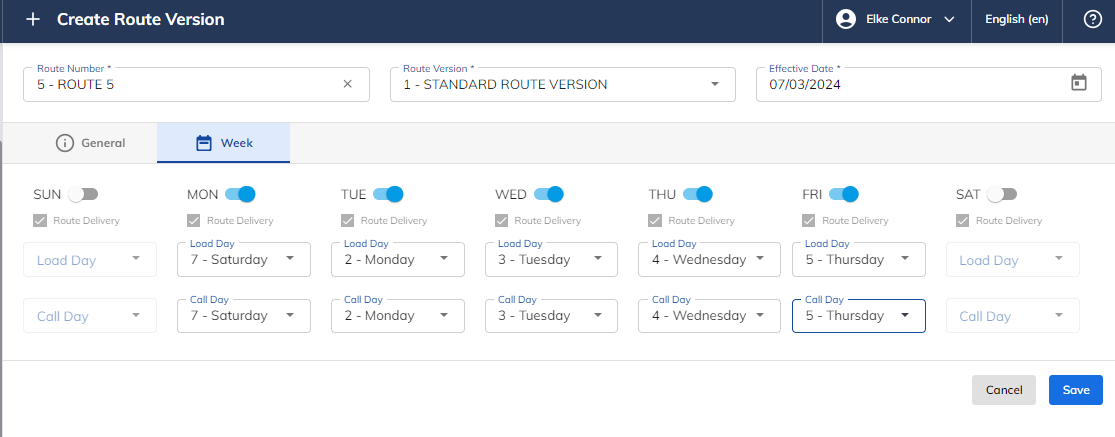This screenshot has height=437, width=1115.
Task: Open Thursday's Load Day dropdown showing 4 - Wednesday
Action: (705, 259)
